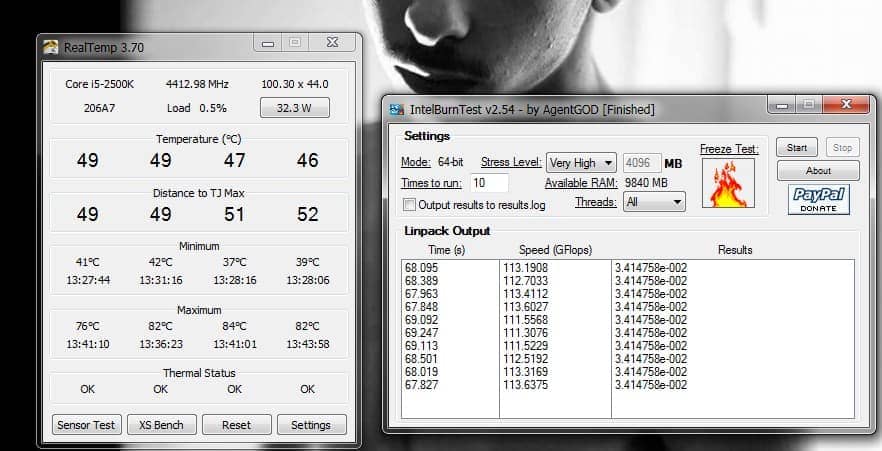This screenshot has width=882, height=451.
Task: Launch the XS Bench benchmark
Action: click(161, 425)
